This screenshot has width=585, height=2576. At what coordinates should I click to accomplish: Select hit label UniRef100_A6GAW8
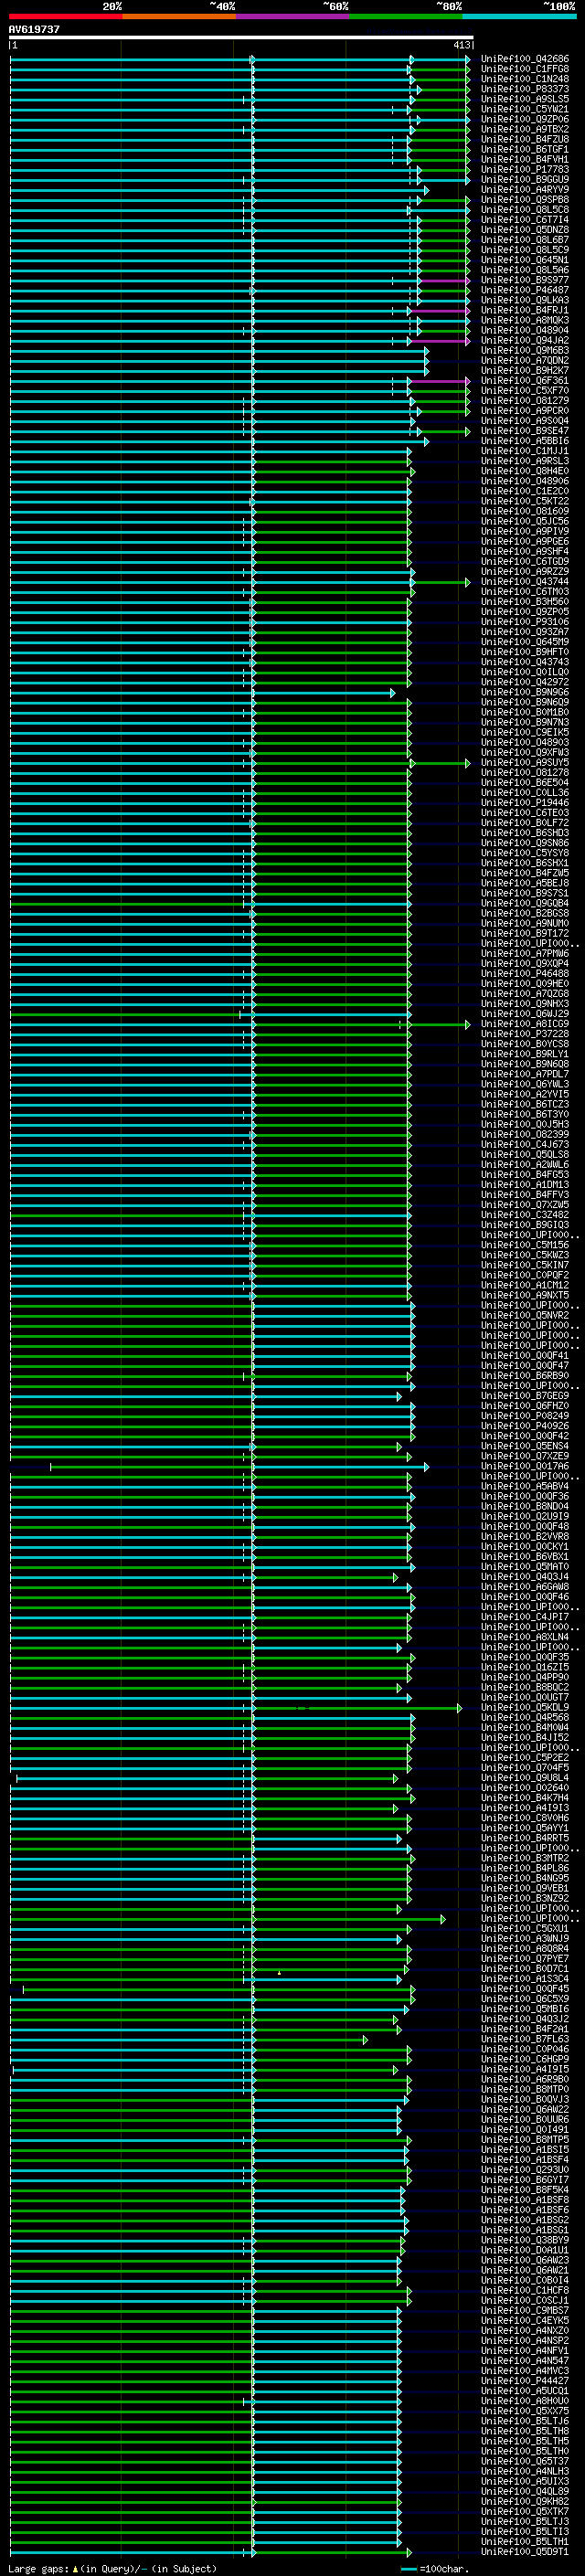pyautogui.click(x=525, y=1587)
